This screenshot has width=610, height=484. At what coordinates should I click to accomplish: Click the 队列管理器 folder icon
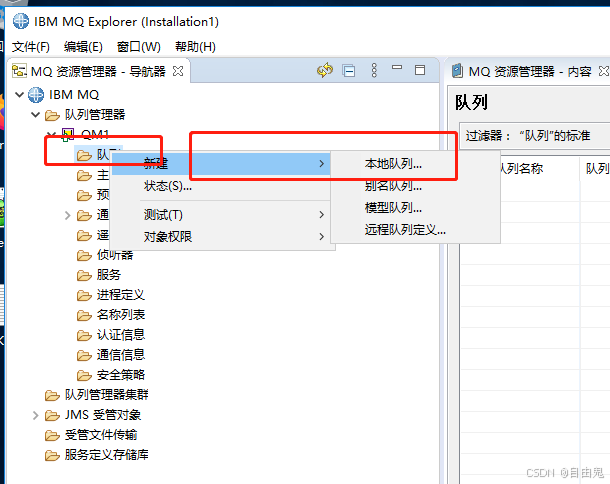pos(52,115)
